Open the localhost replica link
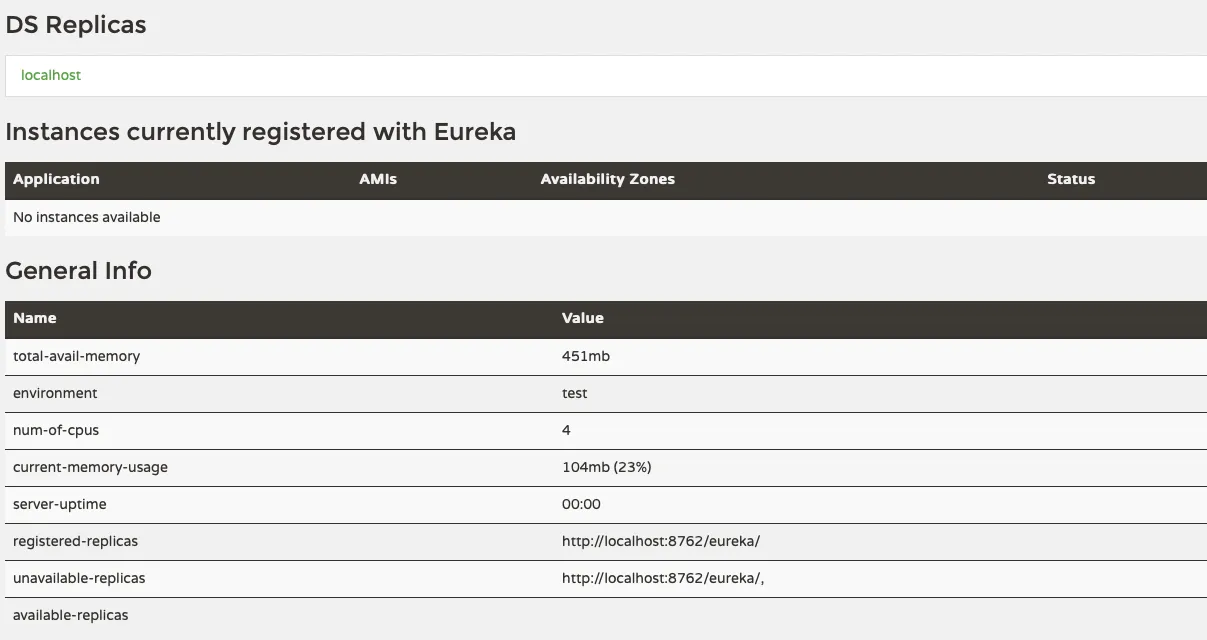1207x640 pixels. [x=51, y=75]
